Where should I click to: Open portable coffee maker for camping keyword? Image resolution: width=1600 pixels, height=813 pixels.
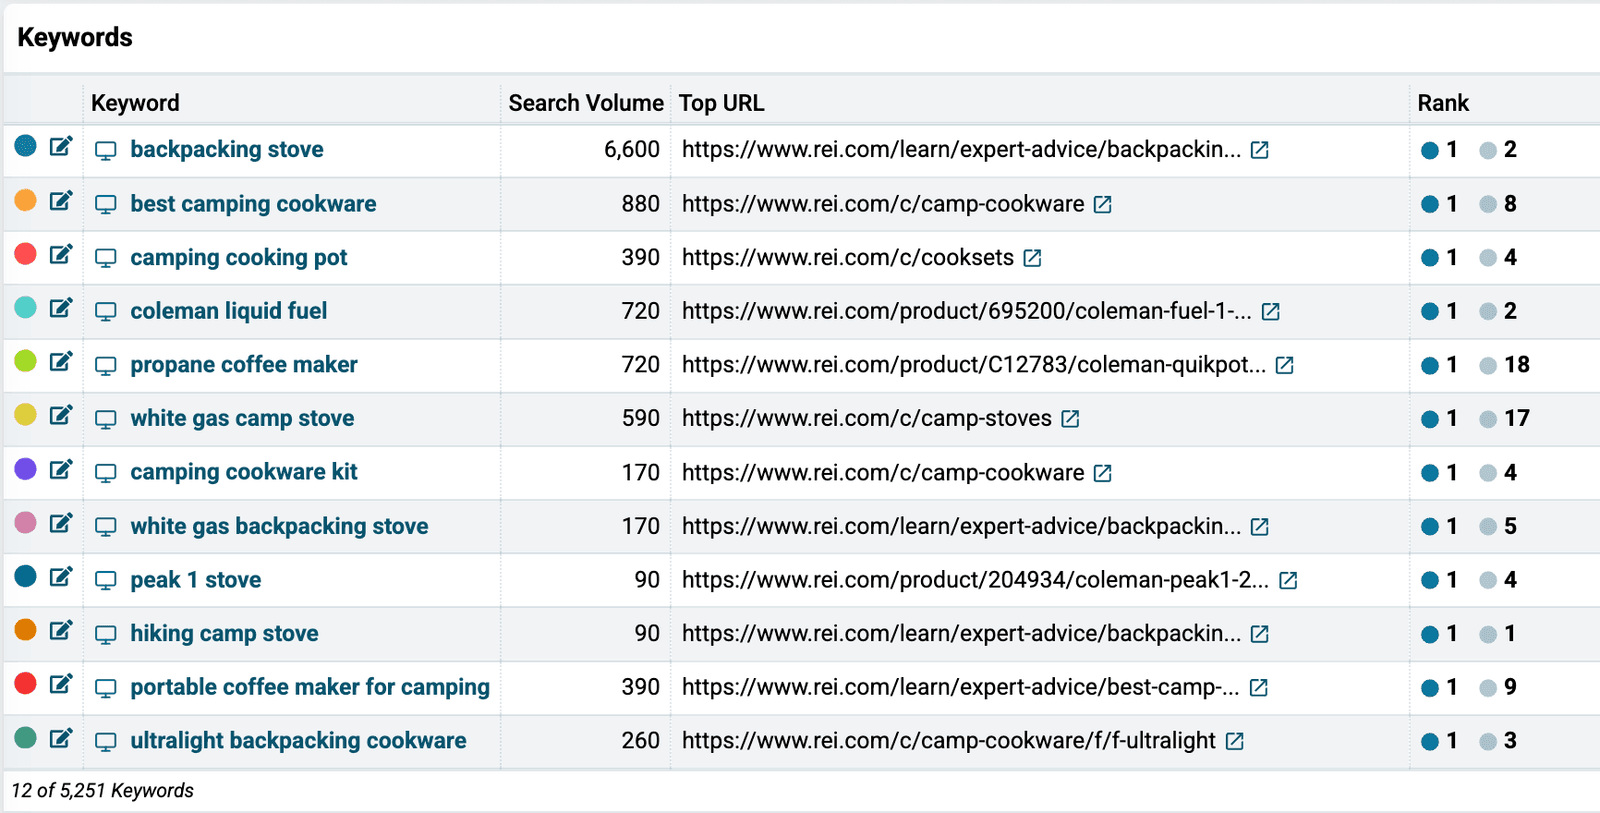click(x=310, y=687)
